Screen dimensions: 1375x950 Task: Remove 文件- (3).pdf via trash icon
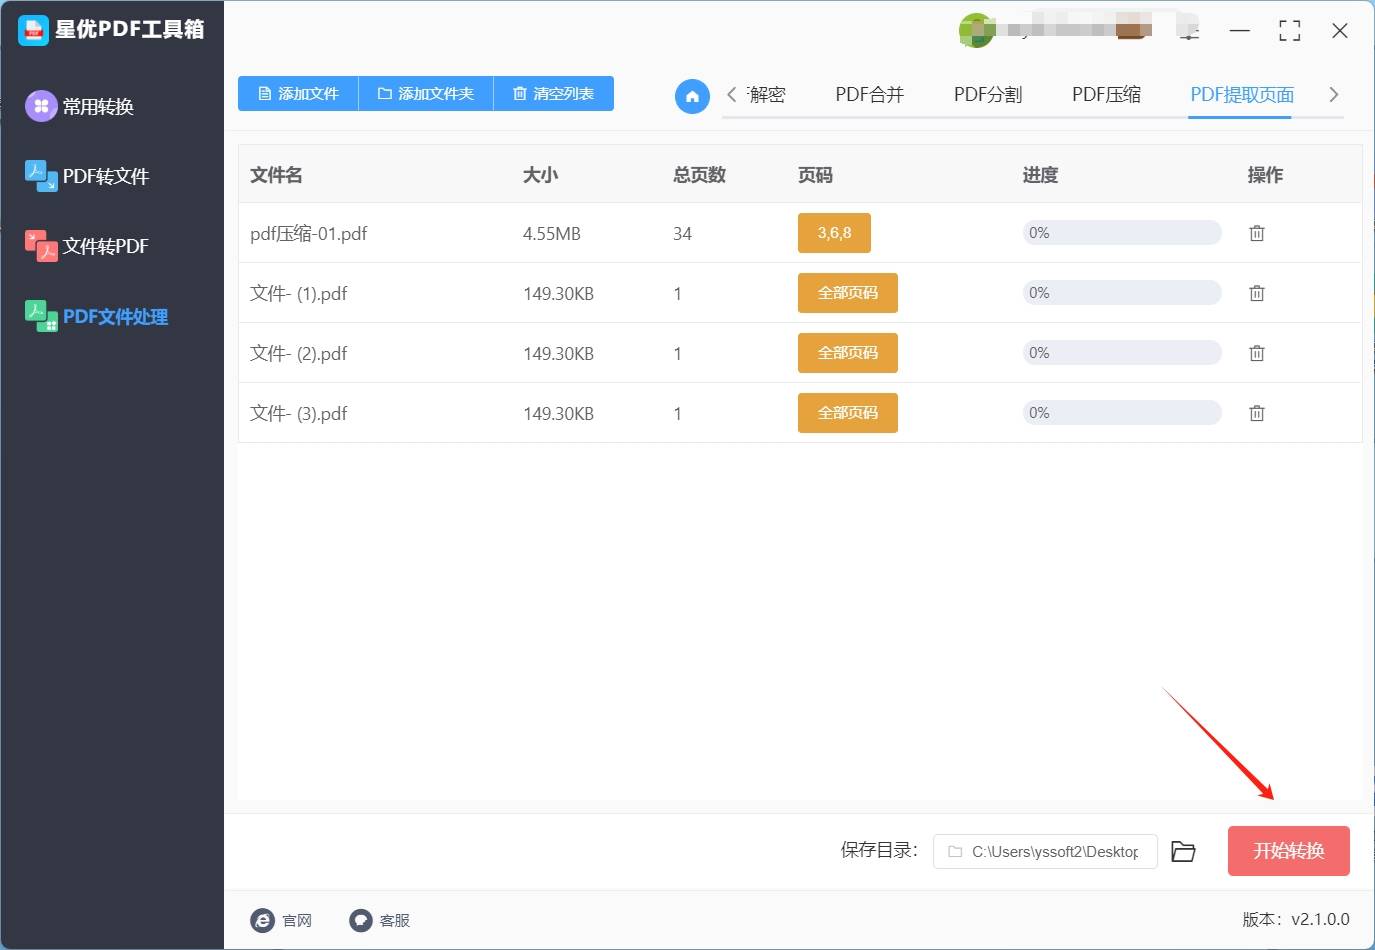tap(1257, 413)
